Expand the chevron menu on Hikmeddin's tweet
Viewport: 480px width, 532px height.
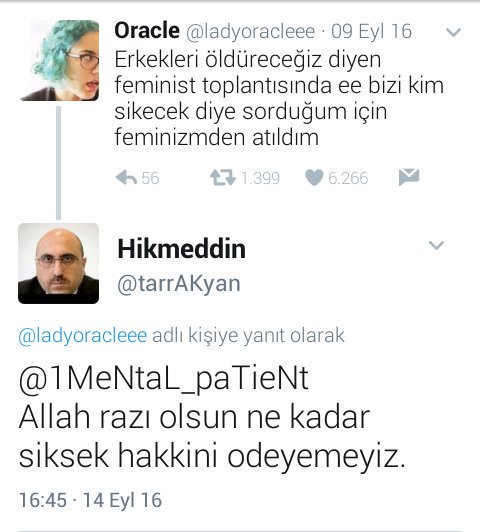pyautogui.click(x=436, y=245)
